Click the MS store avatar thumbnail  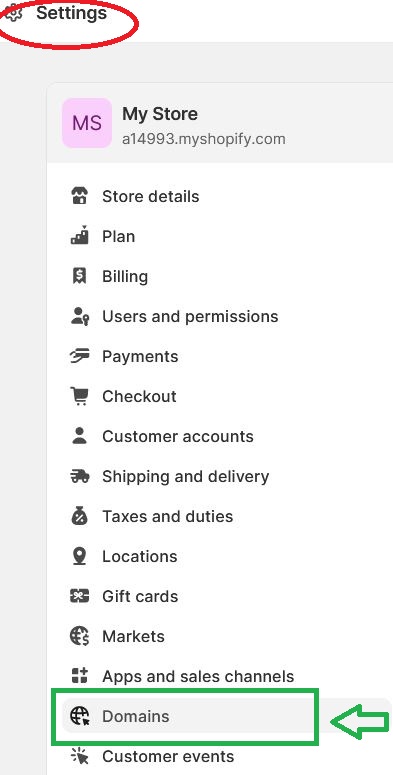pyautogui.click(x=87, y=123)
